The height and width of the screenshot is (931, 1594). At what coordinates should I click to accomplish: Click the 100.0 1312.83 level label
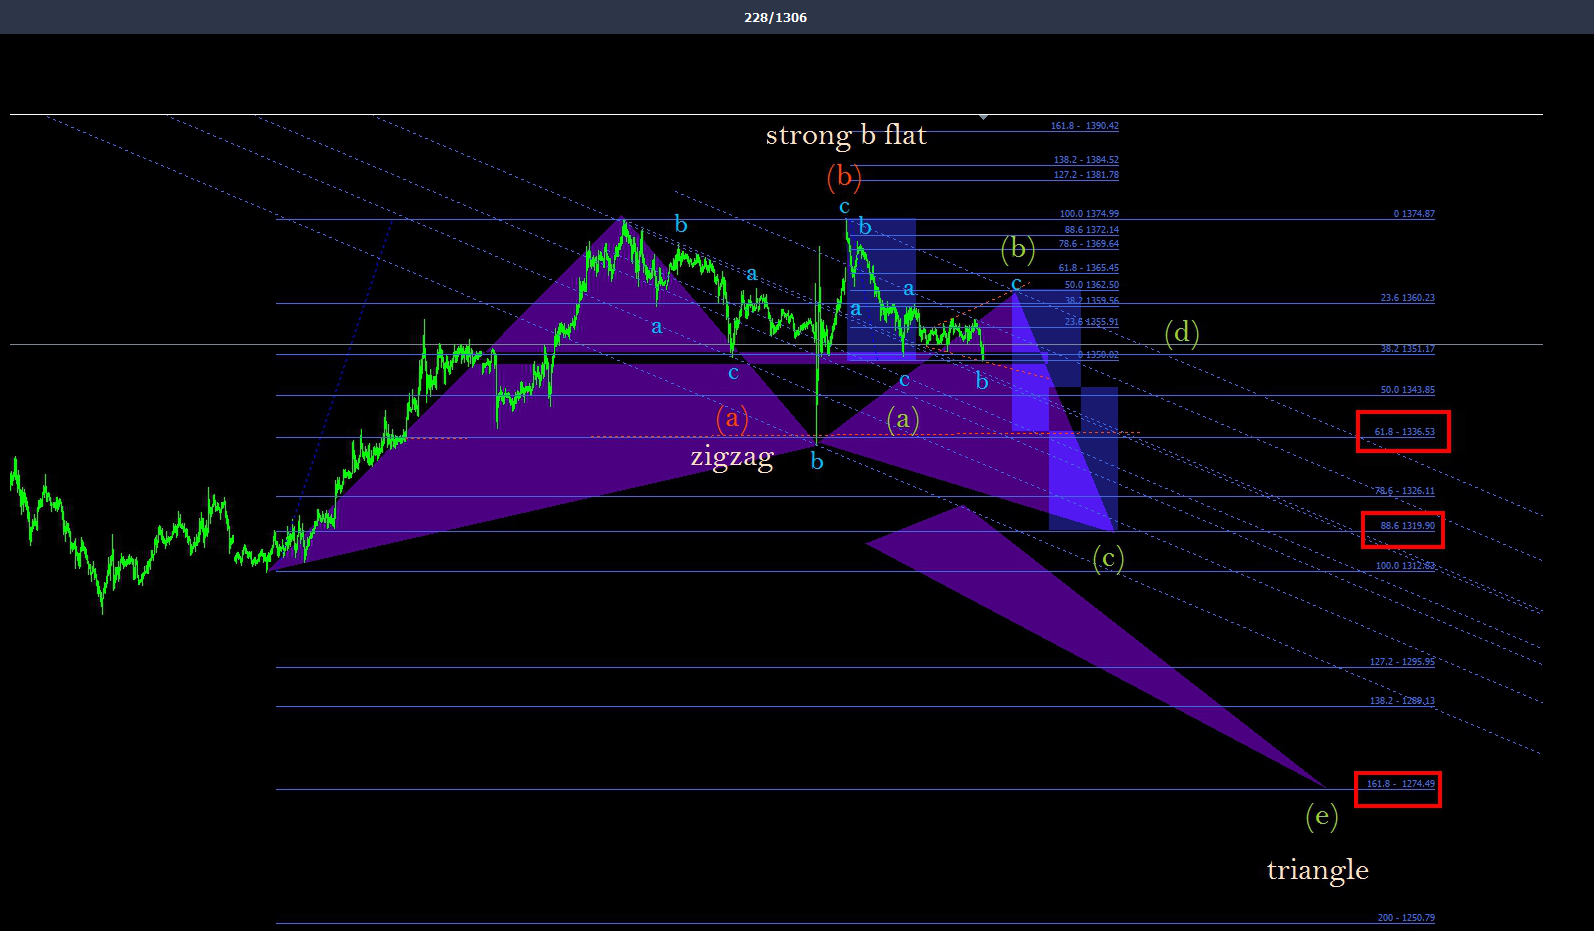(x=1405, y=566)
